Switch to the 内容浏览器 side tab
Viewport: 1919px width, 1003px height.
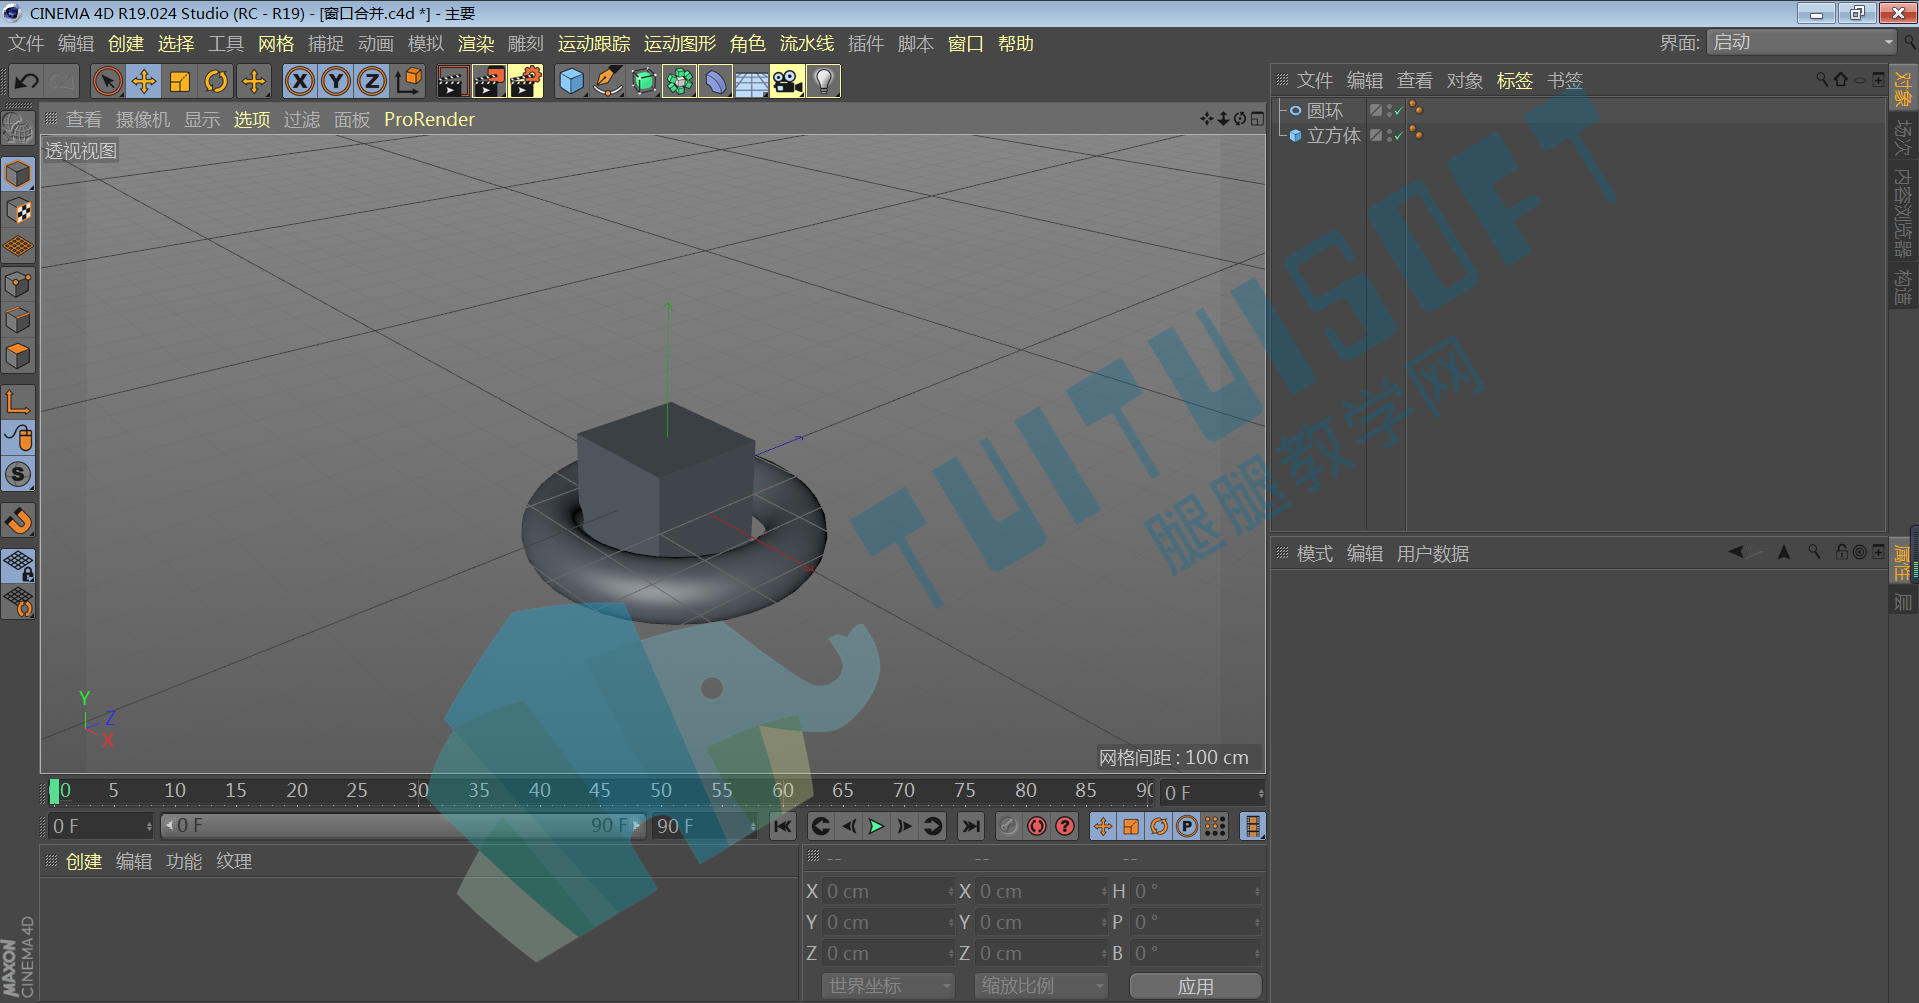pyautogui.click(x=1903, y=212)
